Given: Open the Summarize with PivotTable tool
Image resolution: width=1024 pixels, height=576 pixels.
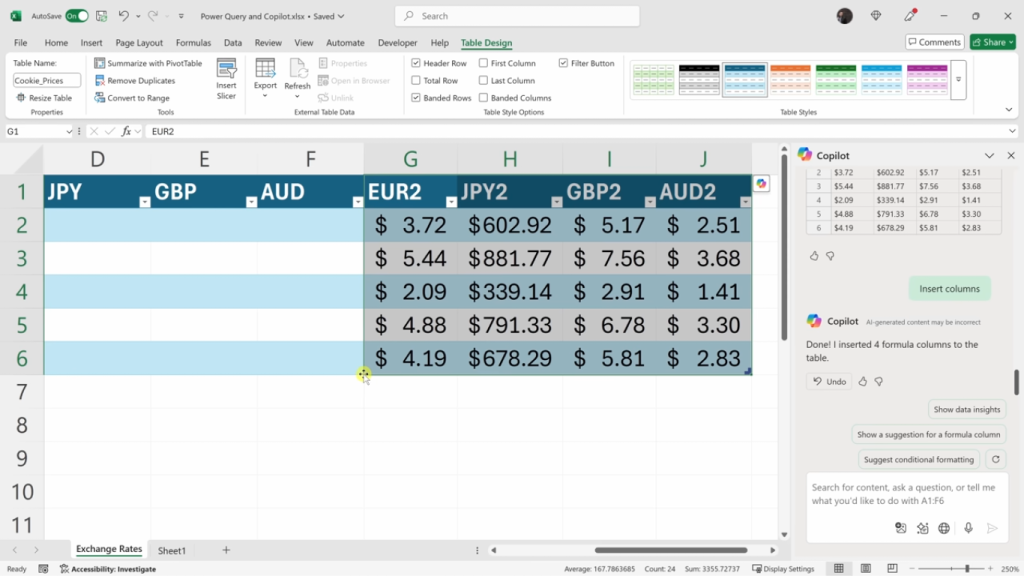Looking at the screenshot, I should point(147,62).
